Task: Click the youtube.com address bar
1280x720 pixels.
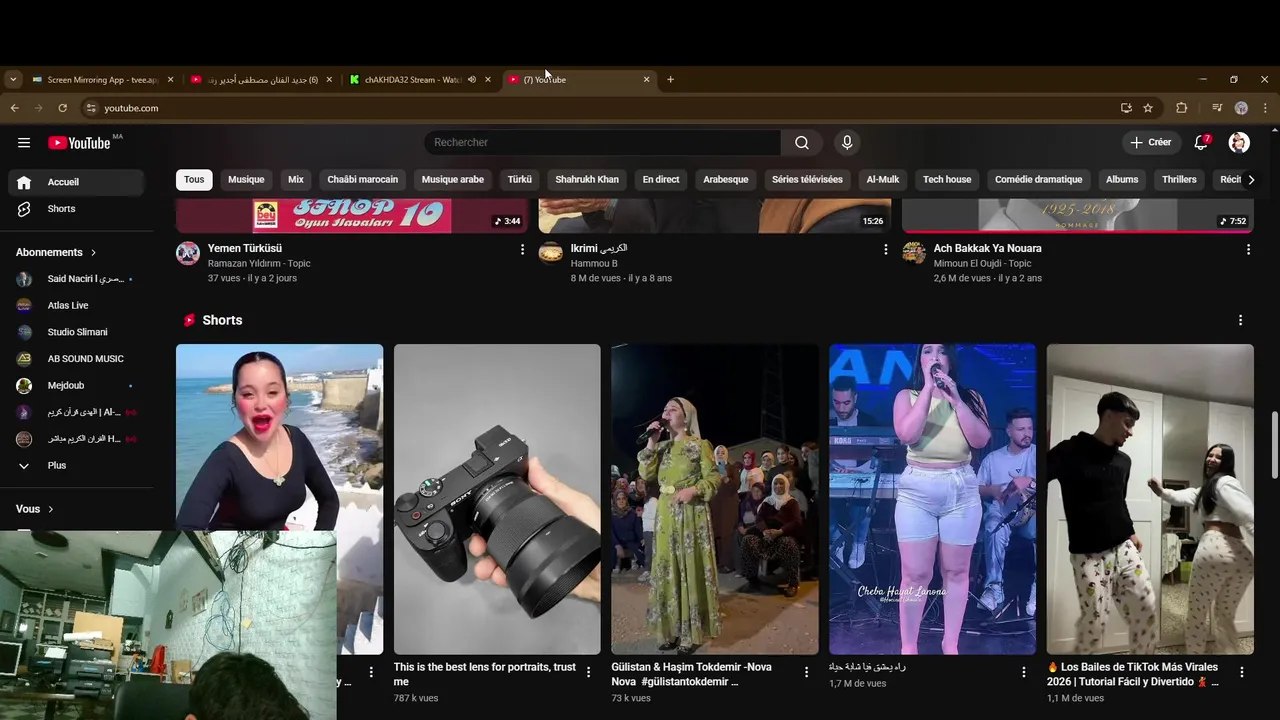Action: pyautogui.click(x=600, y=108)
